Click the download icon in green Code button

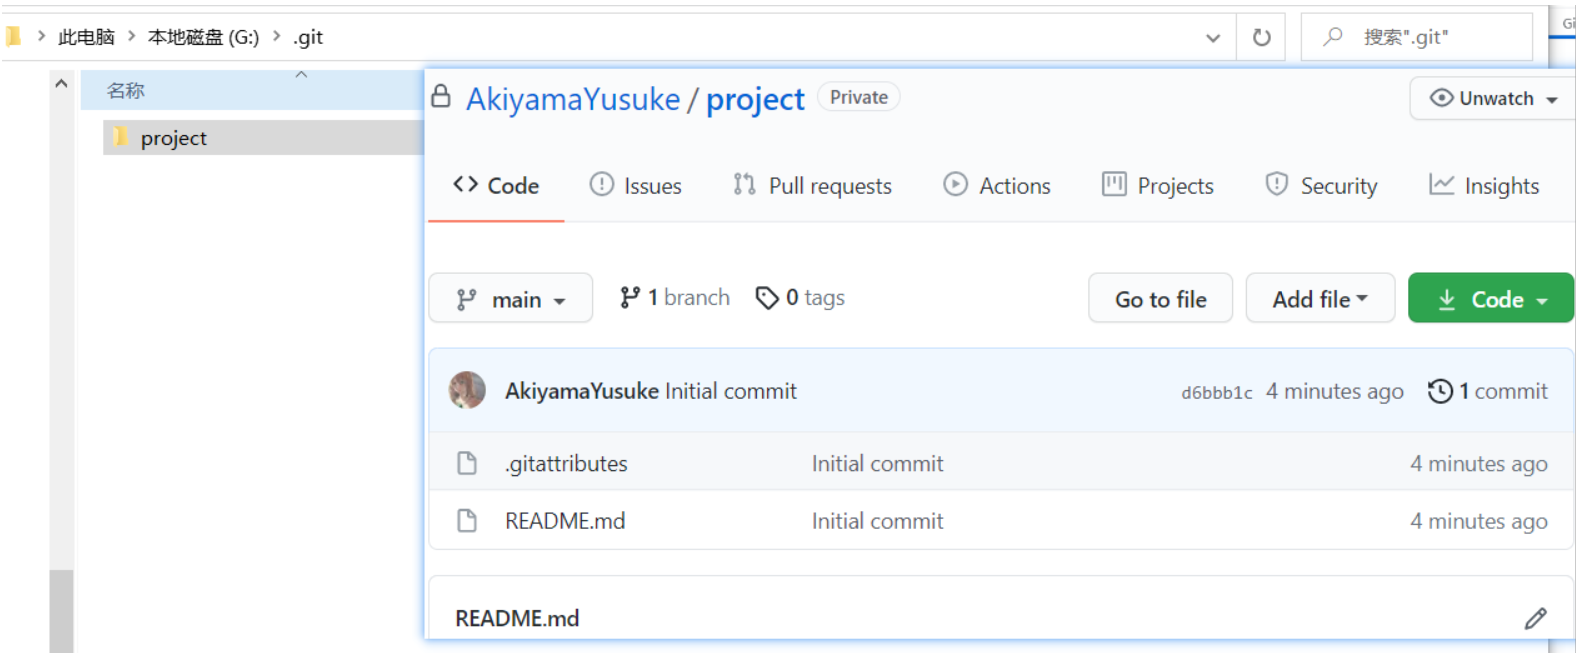[x=1446, y=300]
